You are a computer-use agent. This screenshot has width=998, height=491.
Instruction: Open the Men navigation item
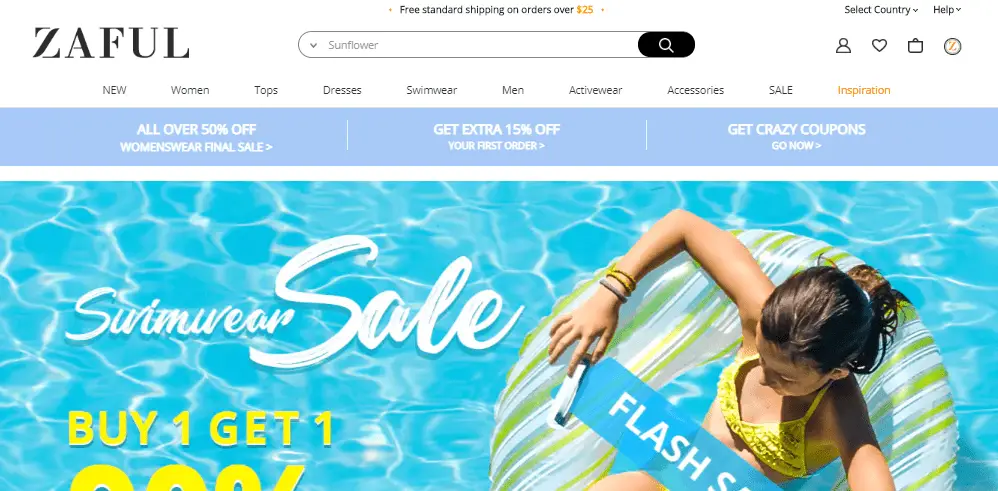pos(513,90)
